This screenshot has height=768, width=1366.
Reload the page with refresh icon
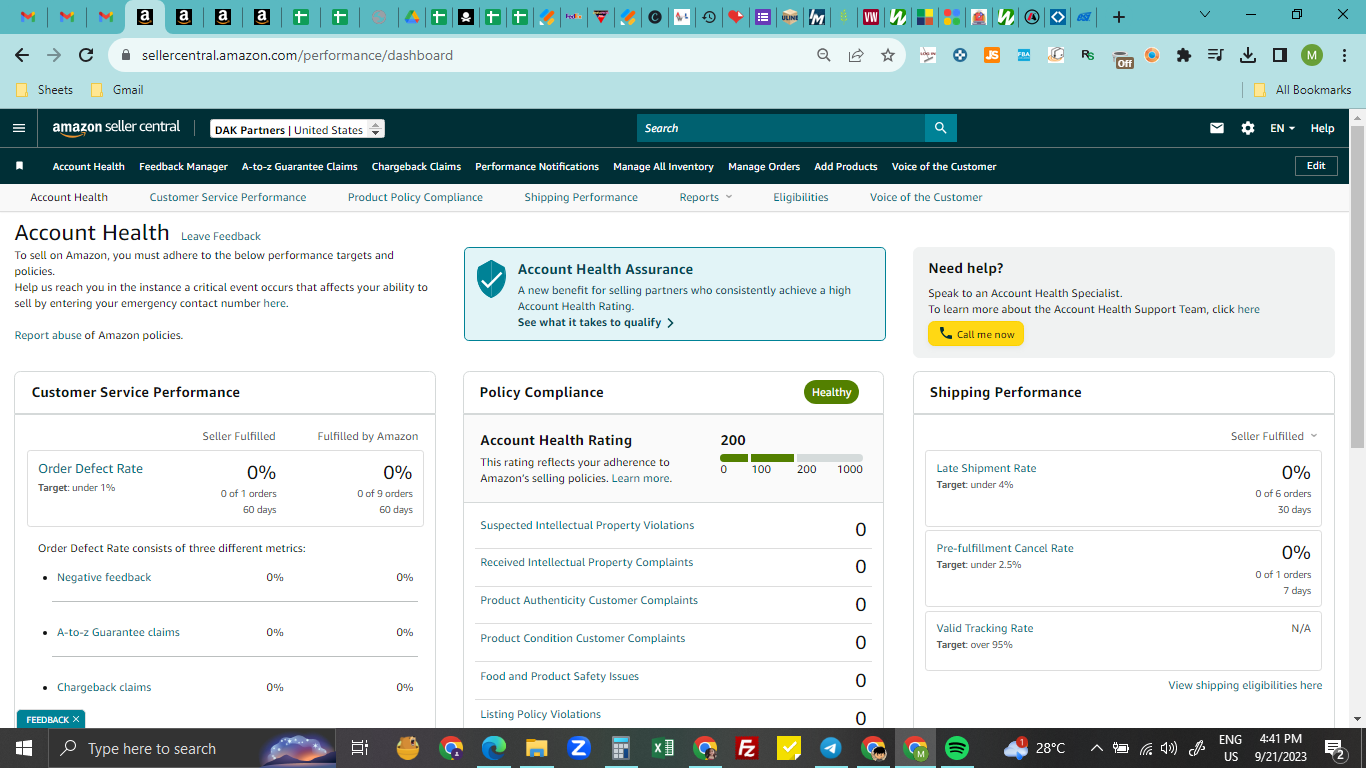coord(86,55)
